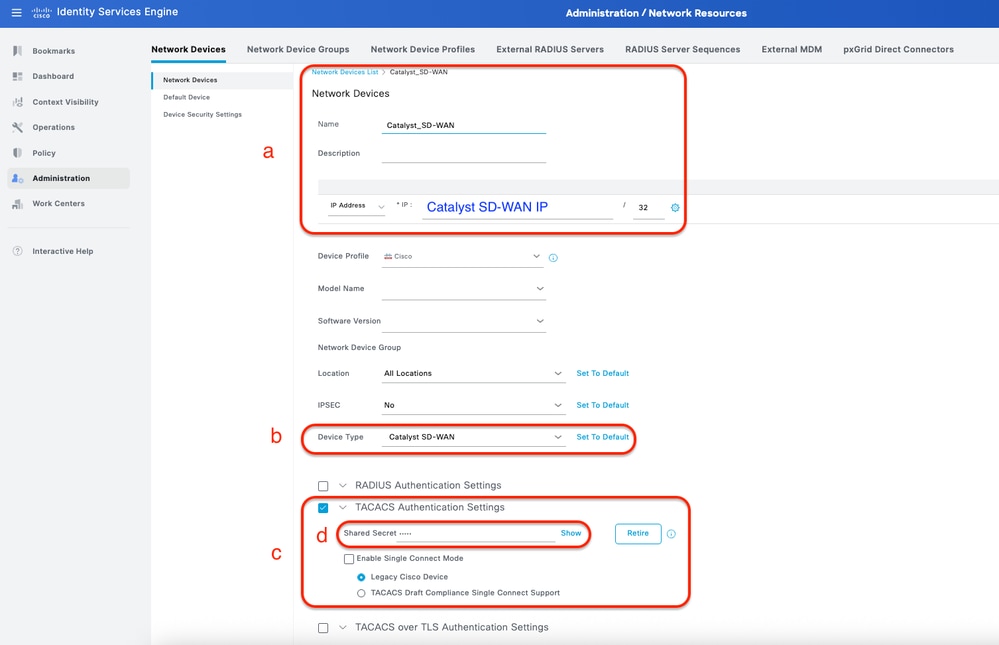Switch to Network Device Profiles tab

(422, 49)
